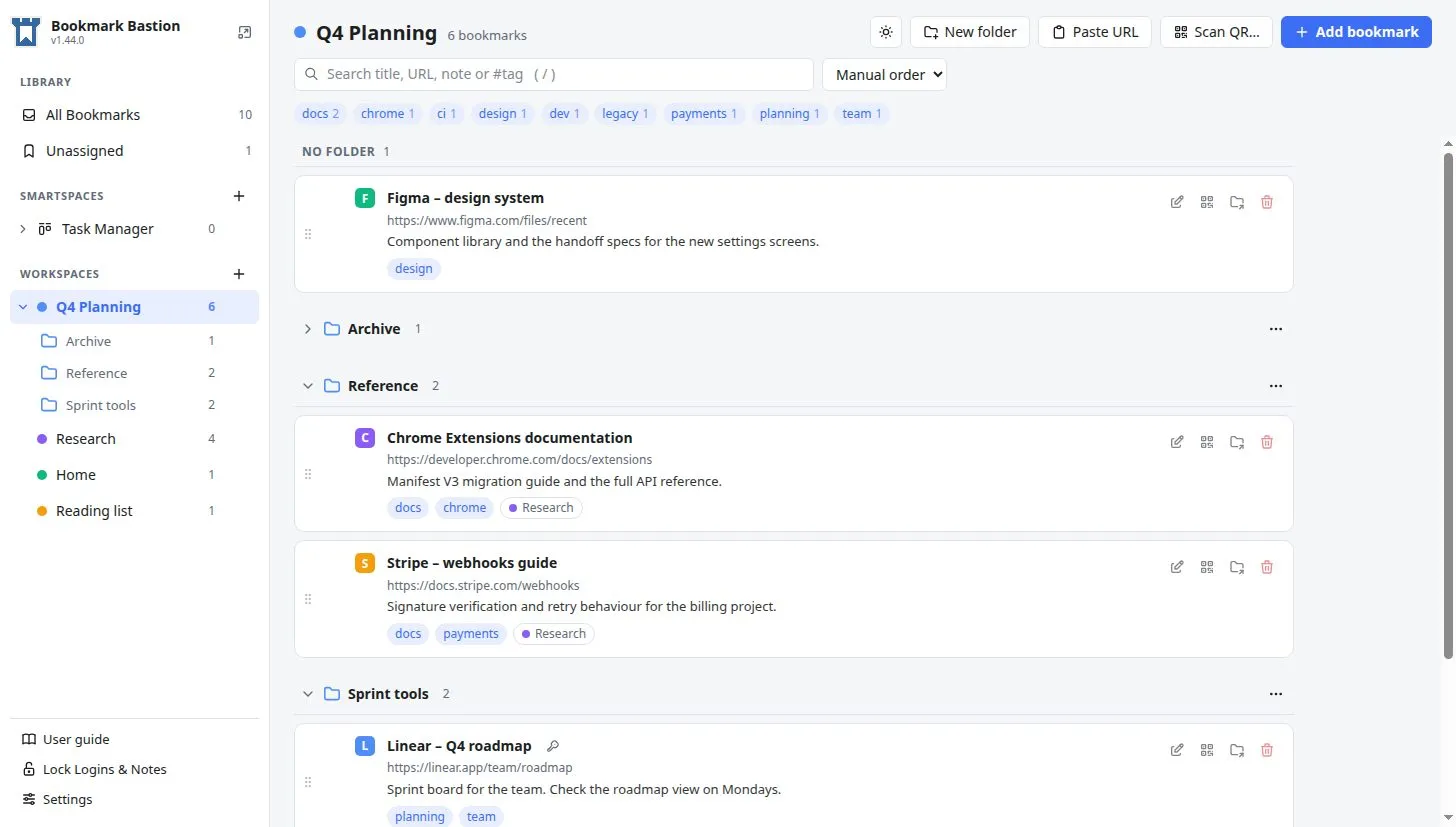
Task: Filter by the team tag in filter bar
Action: 862,114
